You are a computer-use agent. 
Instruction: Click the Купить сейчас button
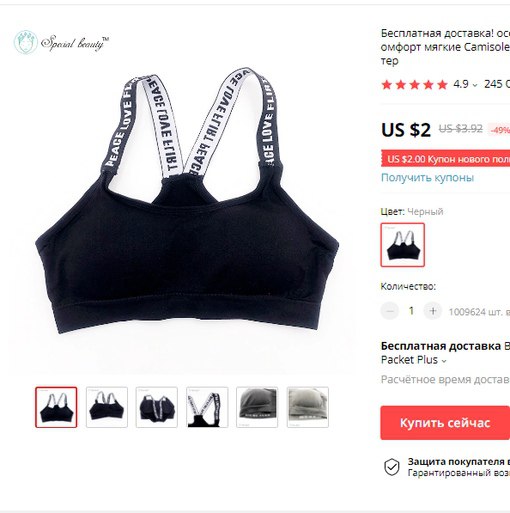(445, 423)
